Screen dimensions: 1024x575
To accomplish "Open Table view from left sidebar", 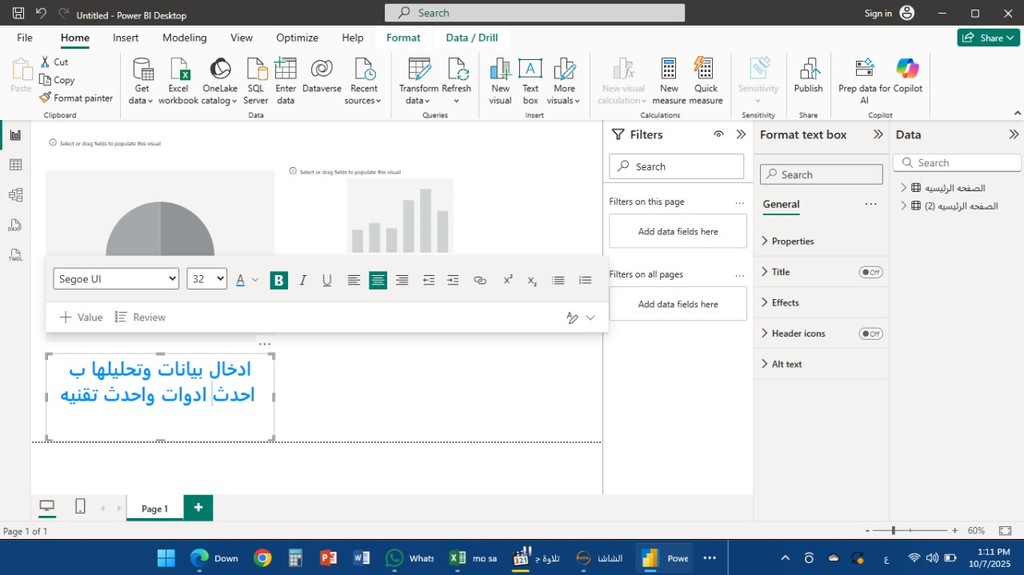I will [15, 165].
